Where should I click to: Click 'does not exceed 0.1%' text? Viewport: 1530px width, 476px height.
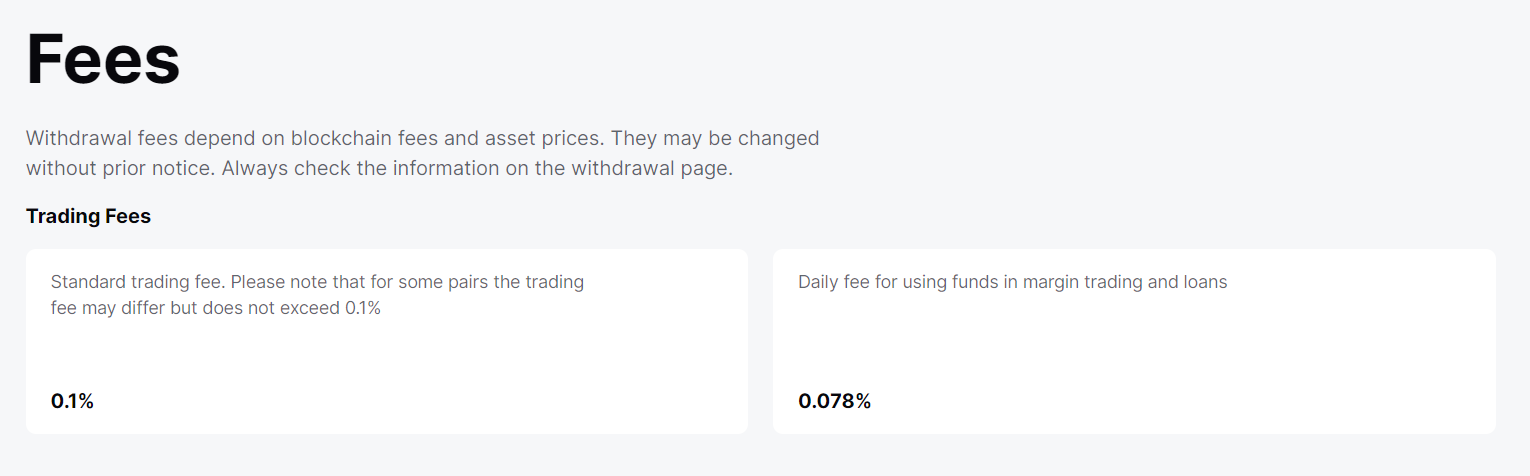(291, 308)
